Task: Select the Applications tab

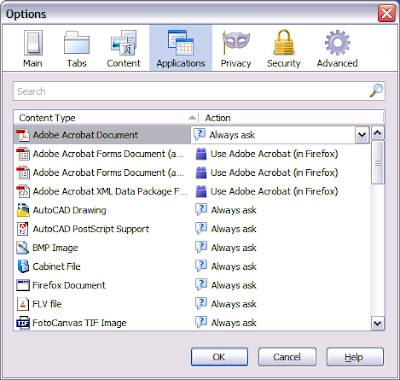Action: [181, 48]
